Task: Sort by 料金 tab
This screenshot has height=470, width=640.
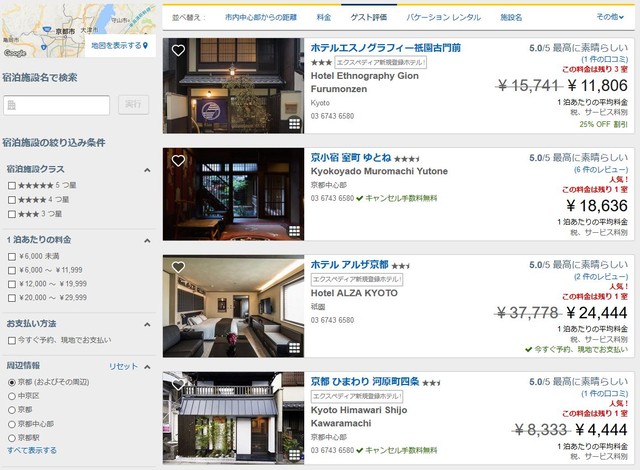Action: (324, 18)
